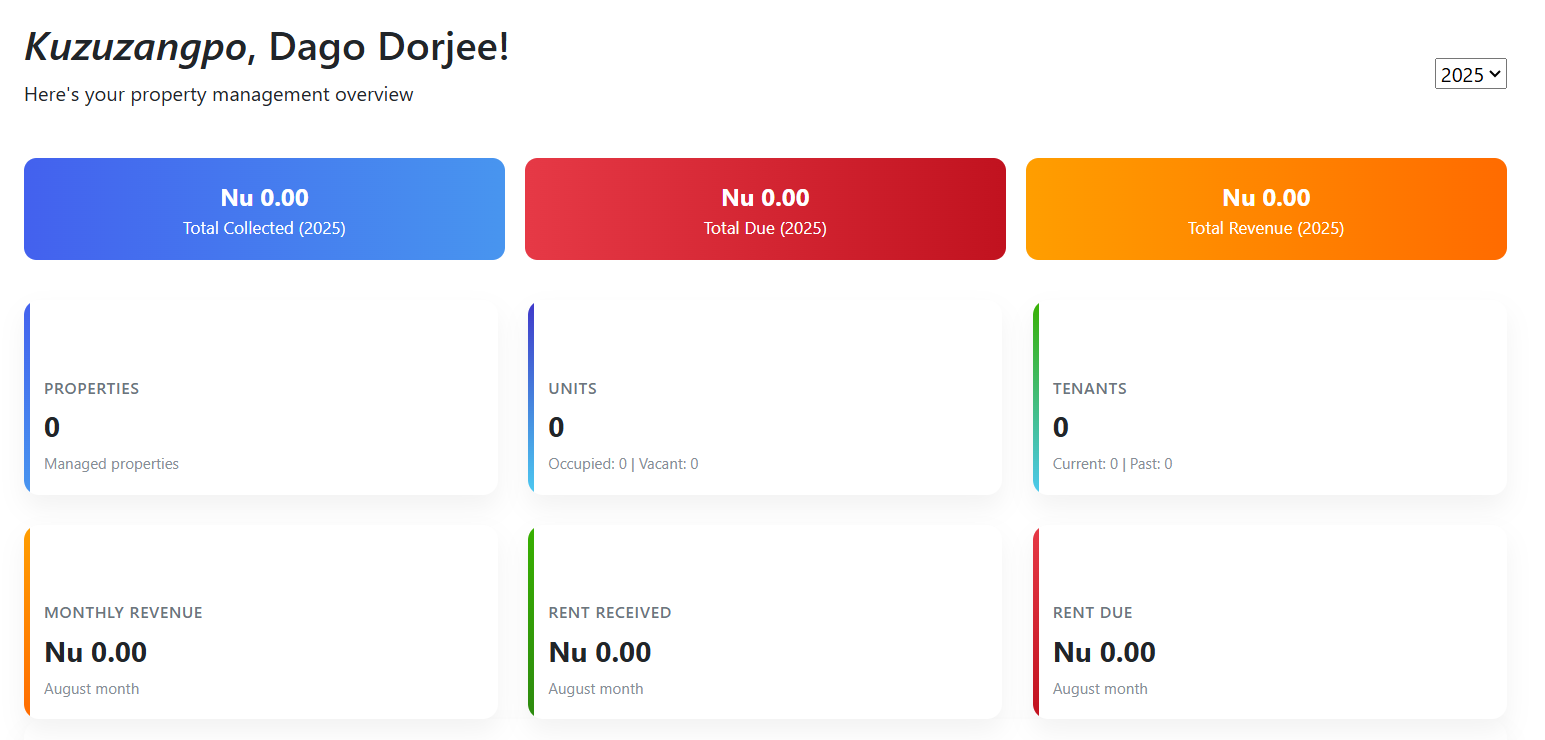1545x740 pixels.
Task: Click the Nu 0.00 Rent Due amount
Action: [1105, 652]
